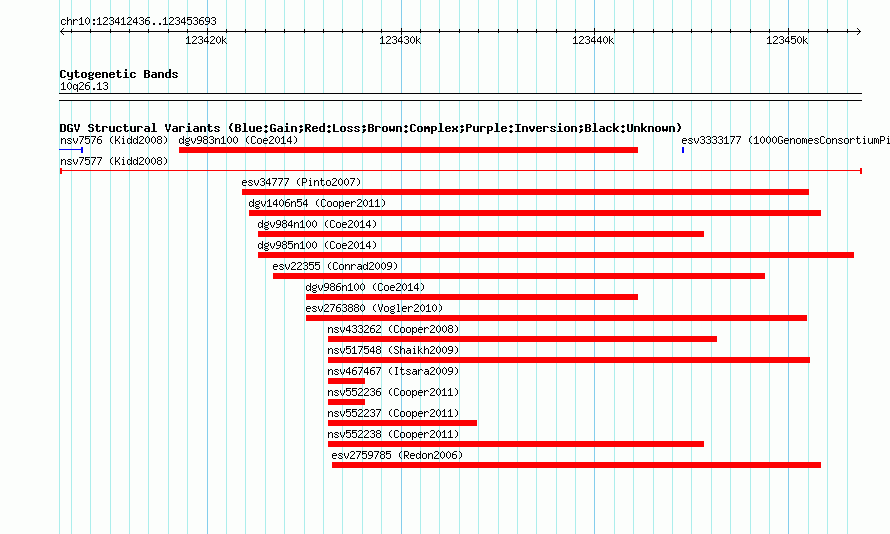This screenshot has width=890, height=534.
Task: Select the short red nsv552236 bar
Action: tap(346, 402)
